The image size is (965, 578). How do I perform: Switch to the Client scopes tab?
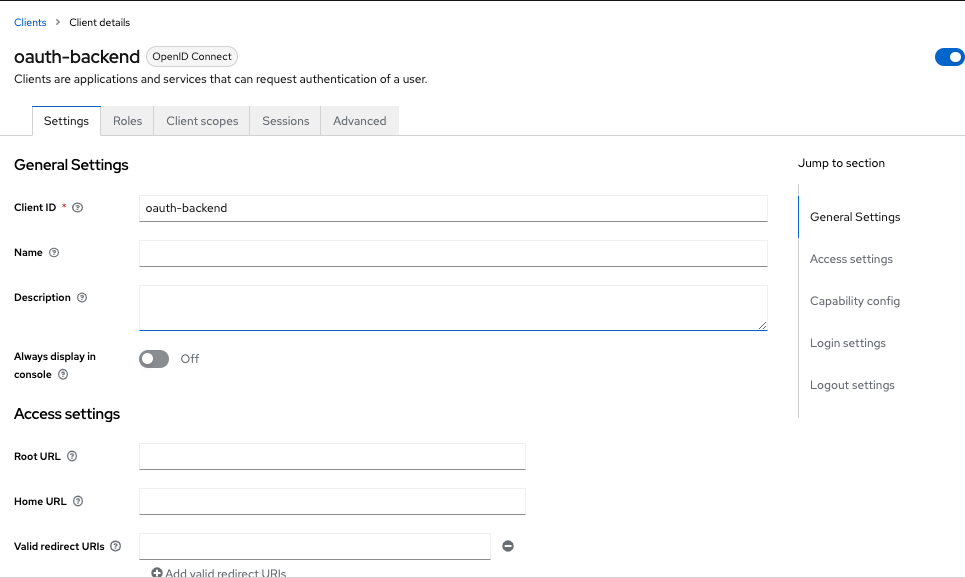click(201, 120)
